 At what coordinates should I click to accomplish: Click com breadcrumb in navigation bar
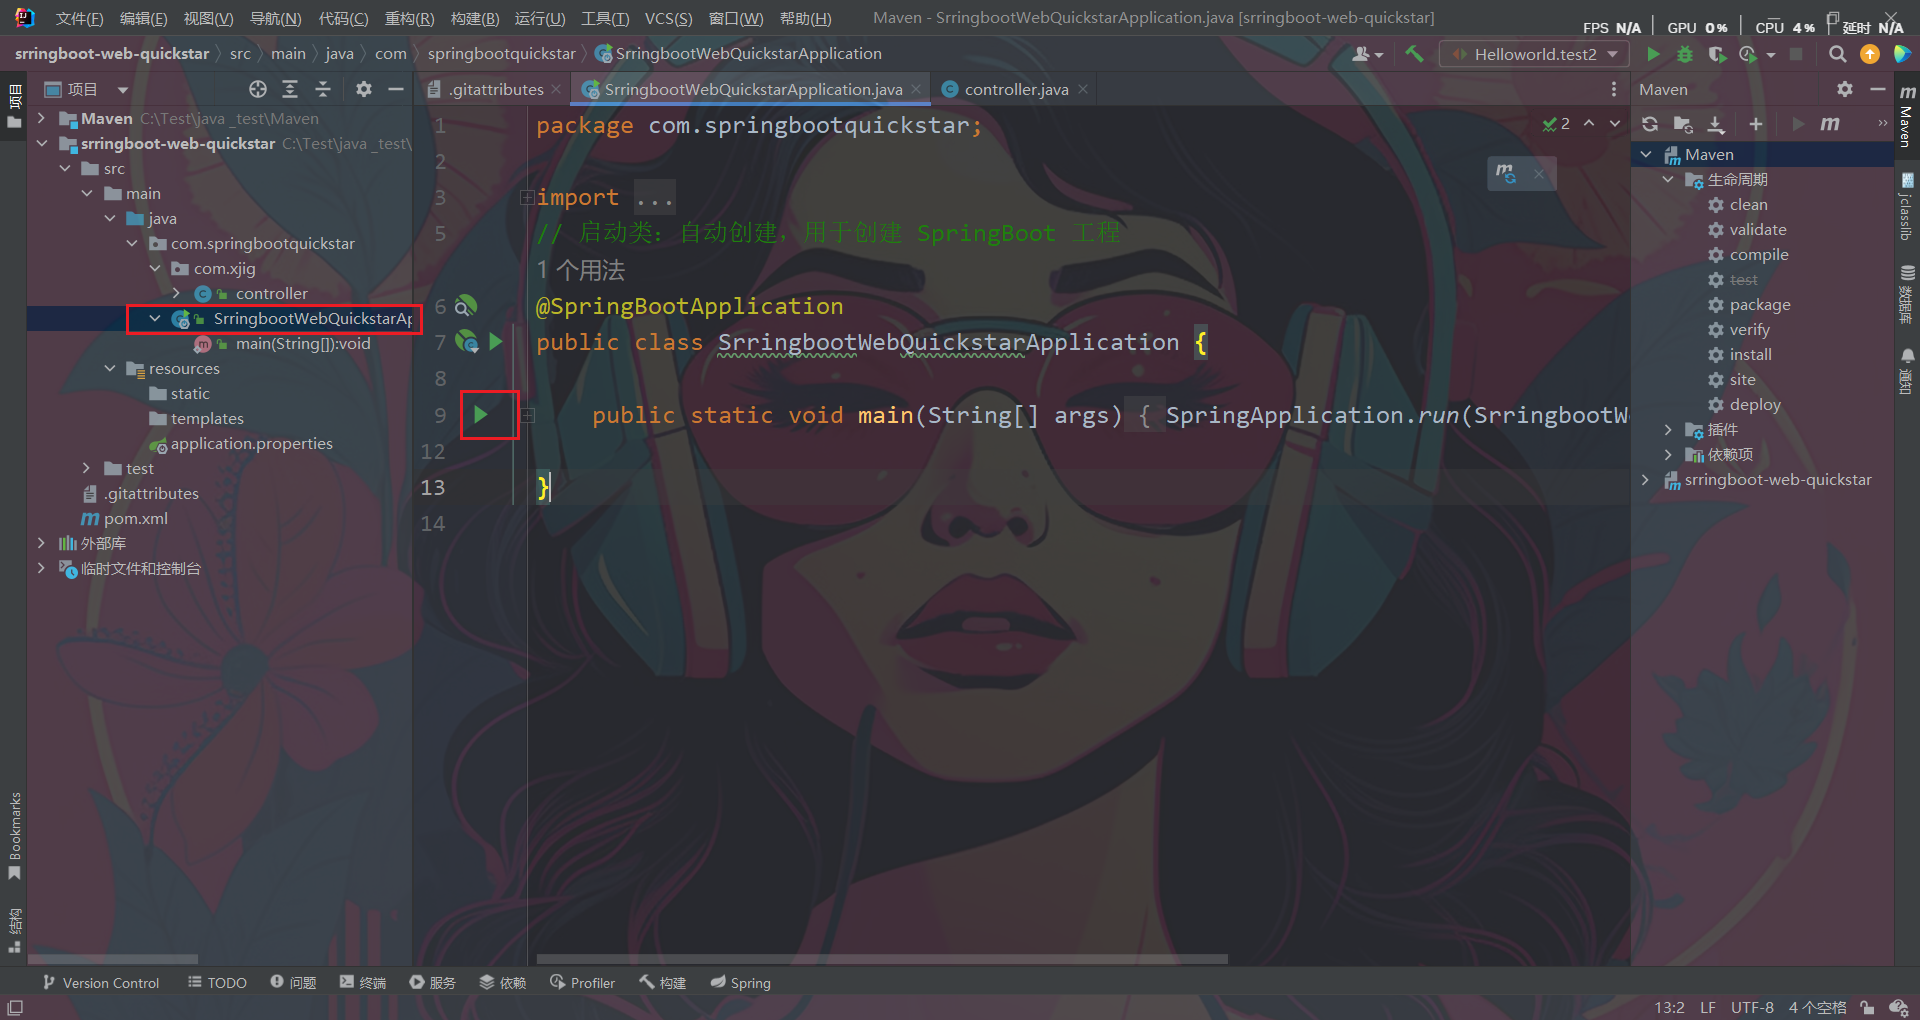tap(391, 54)
